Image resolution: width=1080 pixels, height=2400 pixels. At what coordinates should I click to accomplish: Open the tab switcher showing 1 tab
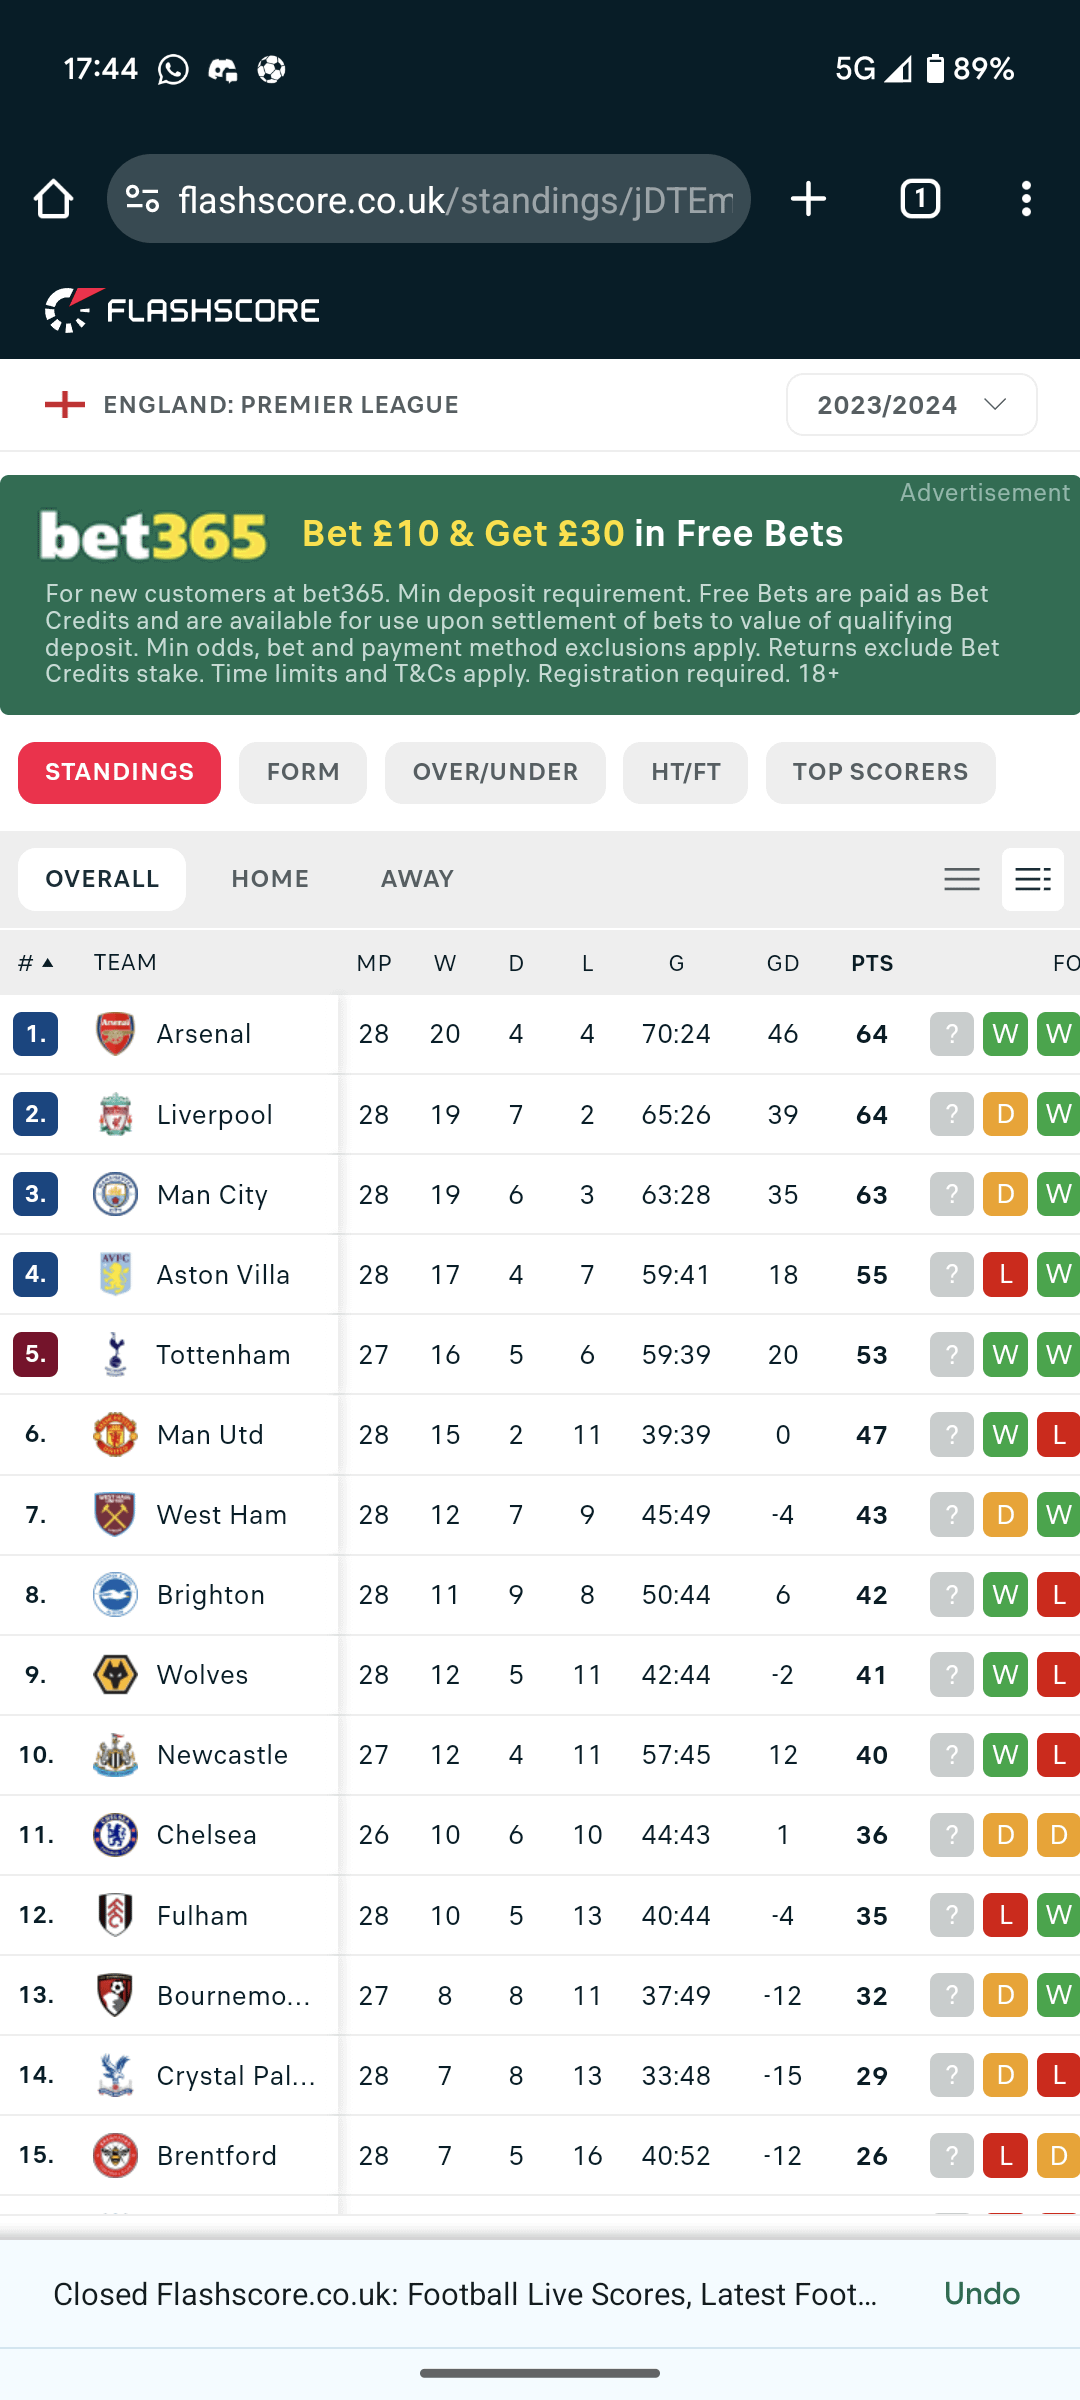[x=920, y=200]
